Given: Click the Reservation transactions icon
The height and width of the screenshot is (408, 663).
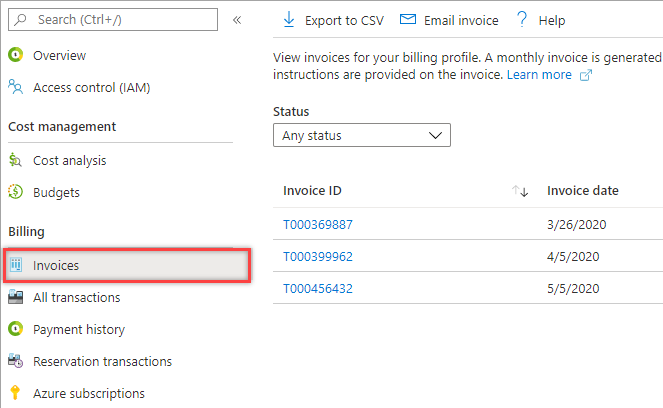Looking at the screenshot, I should [x=15, y=361].
